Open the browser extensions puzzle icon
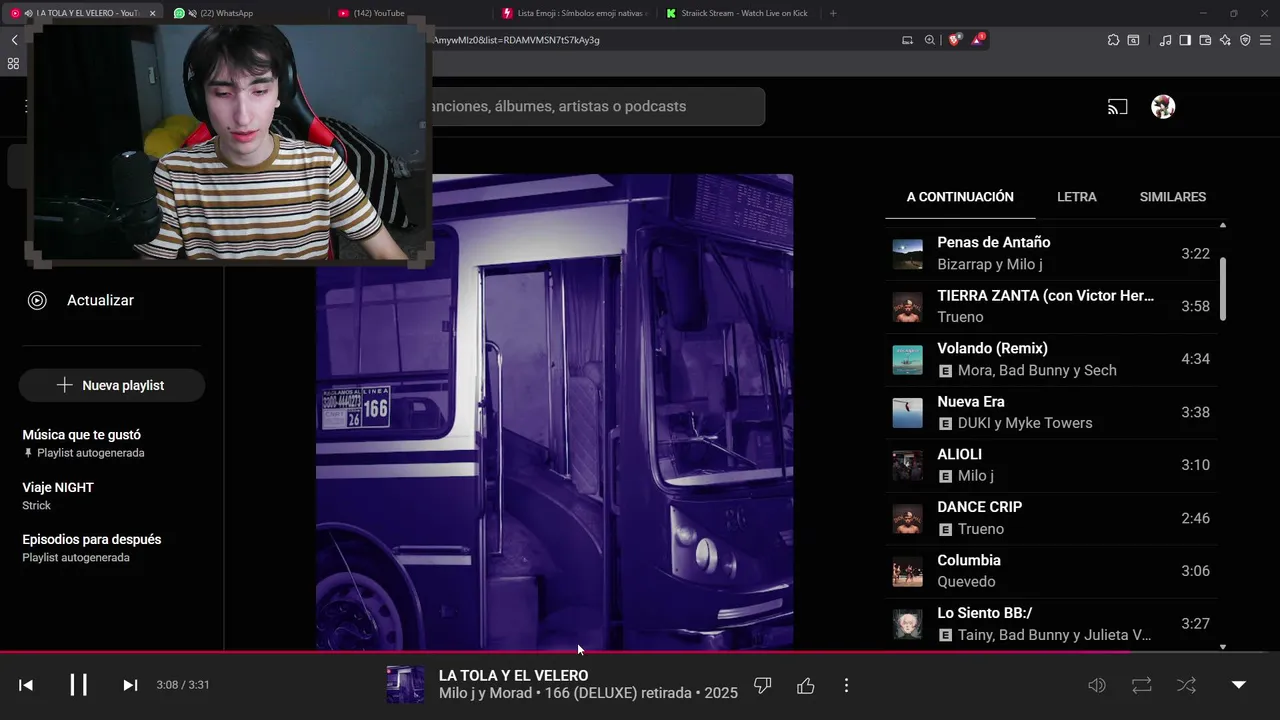Image resolution: width=1280 pixels, height=720 pixels. (x=1113, y=40)
